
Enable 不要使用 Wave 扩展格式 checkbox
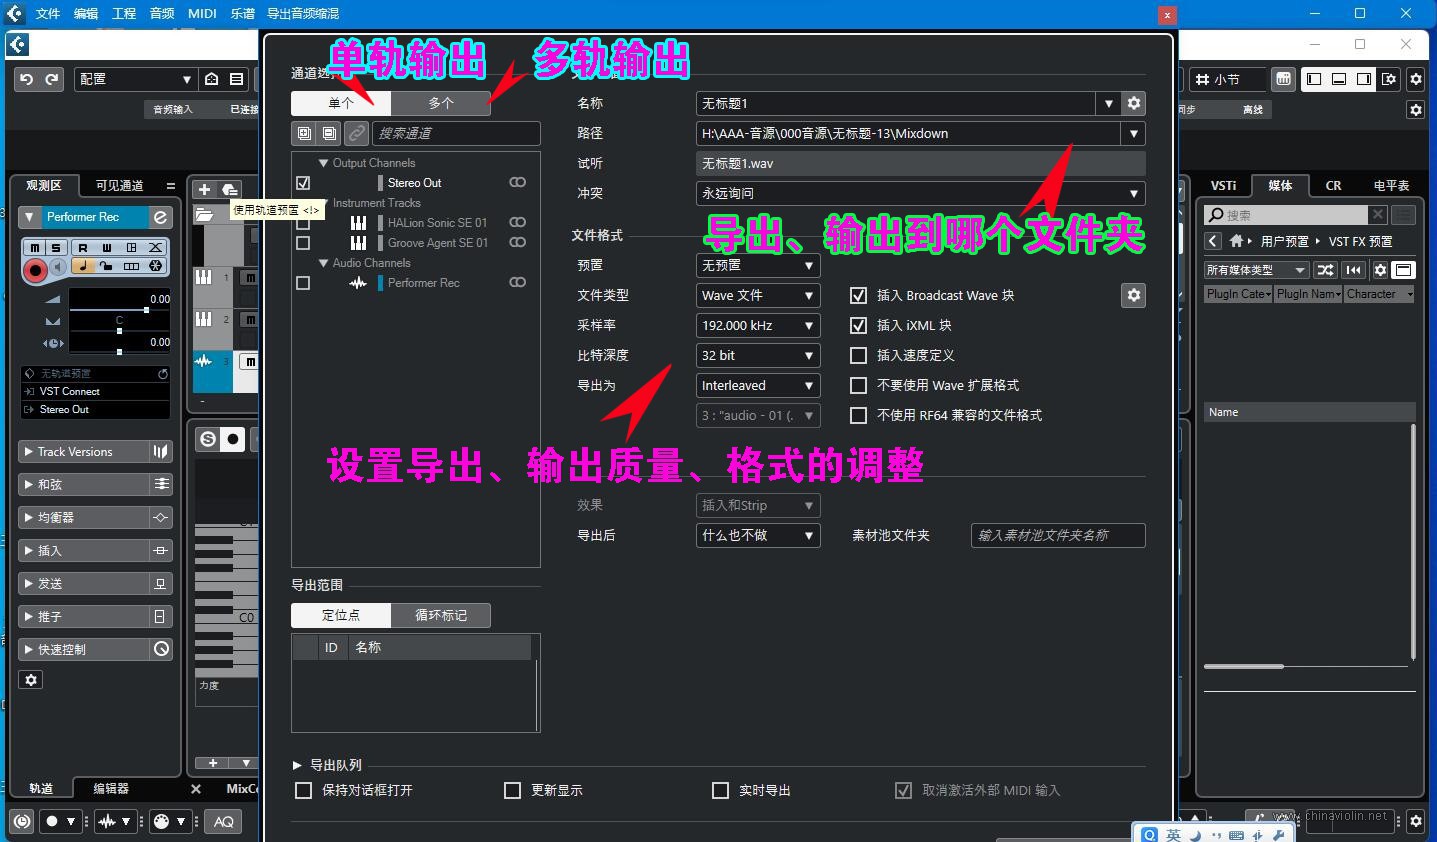858,385
